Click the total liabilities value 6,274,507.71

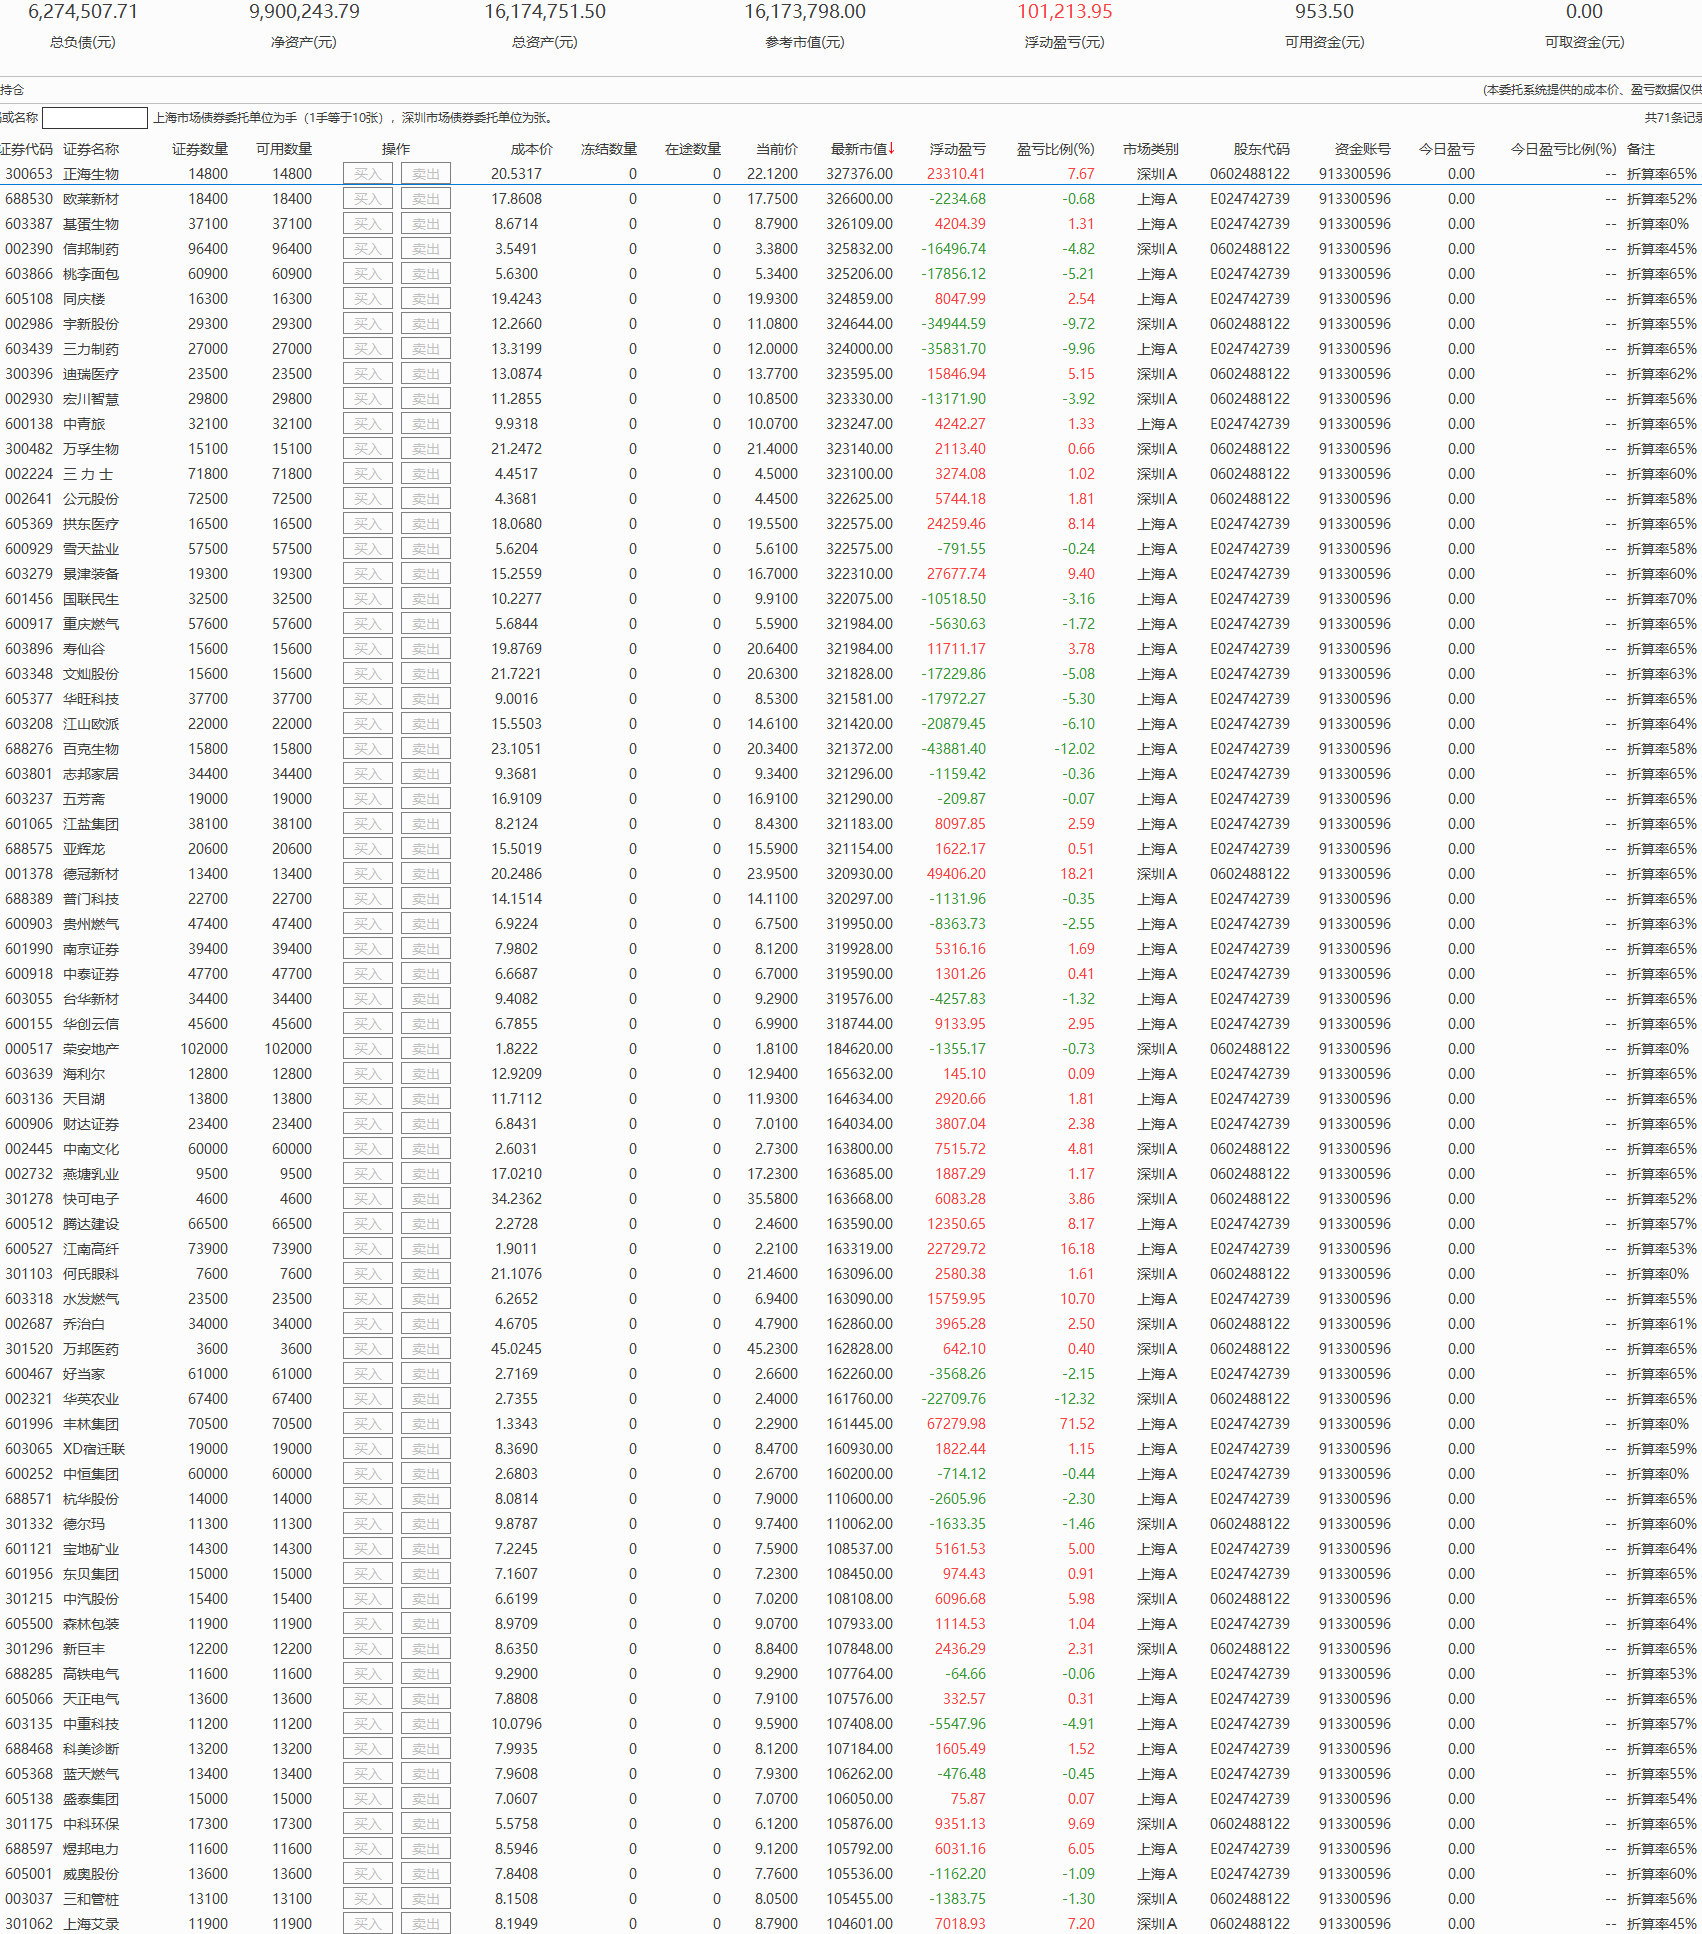83,12
